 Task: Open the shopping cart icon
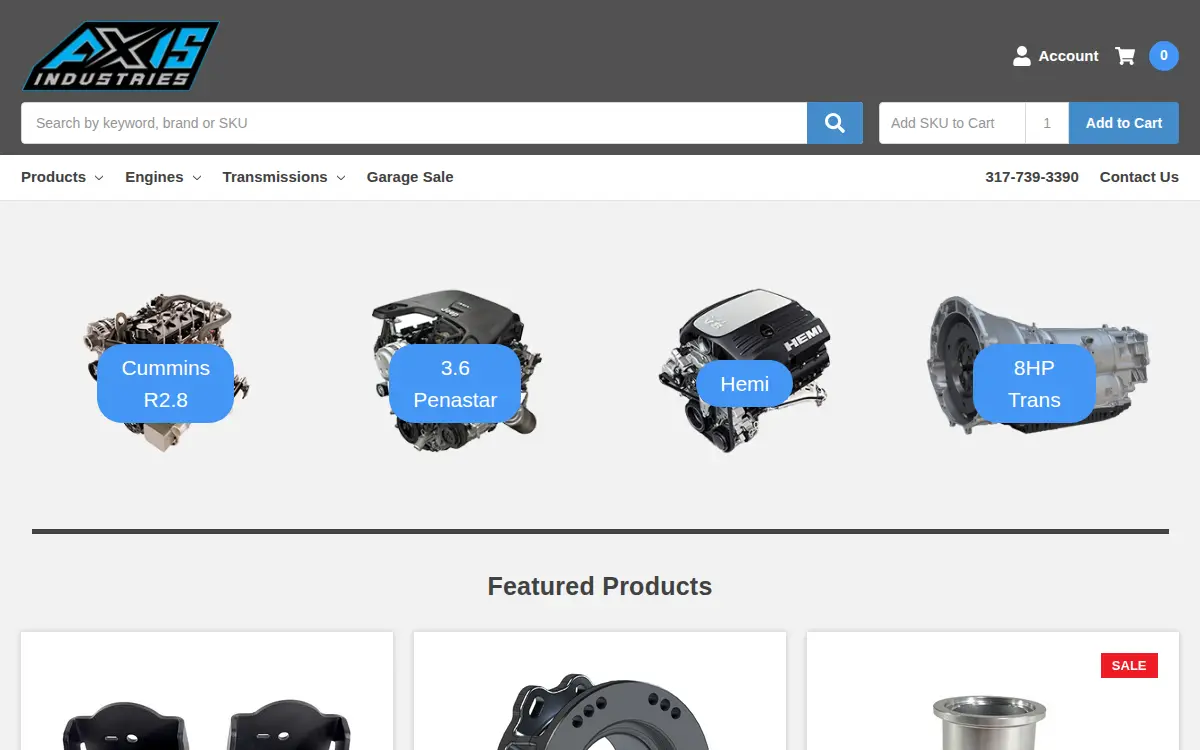tap(1125, 56)
